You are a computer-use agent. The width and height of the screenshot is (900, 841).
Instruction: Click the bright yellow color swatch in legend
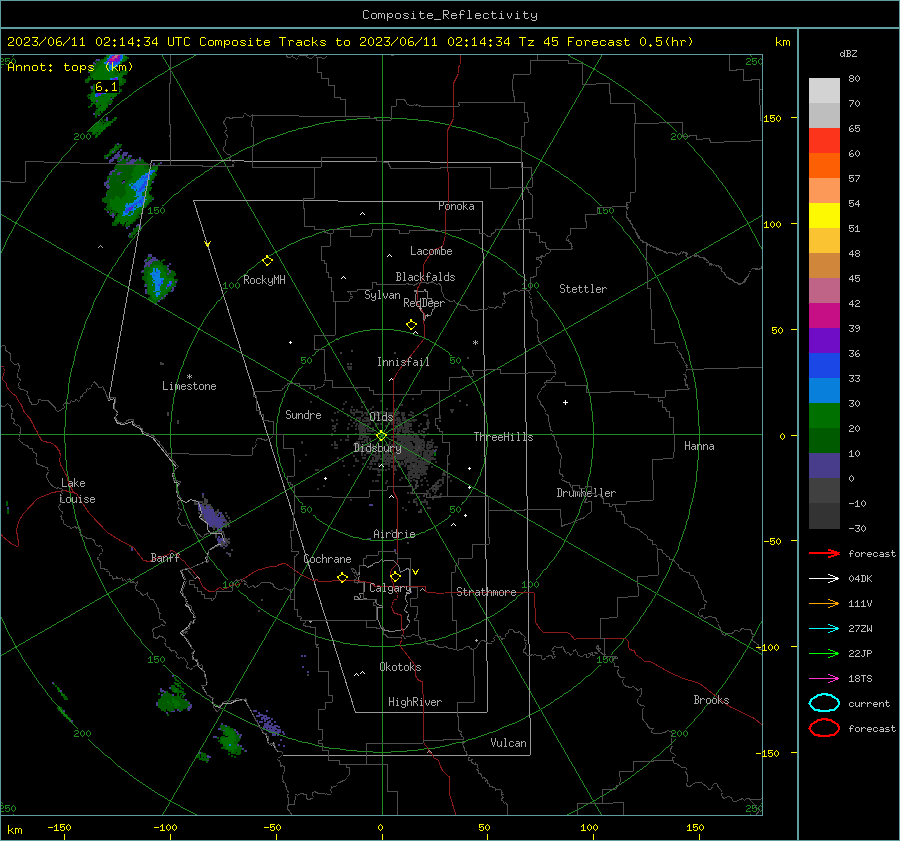click(824, 215)
